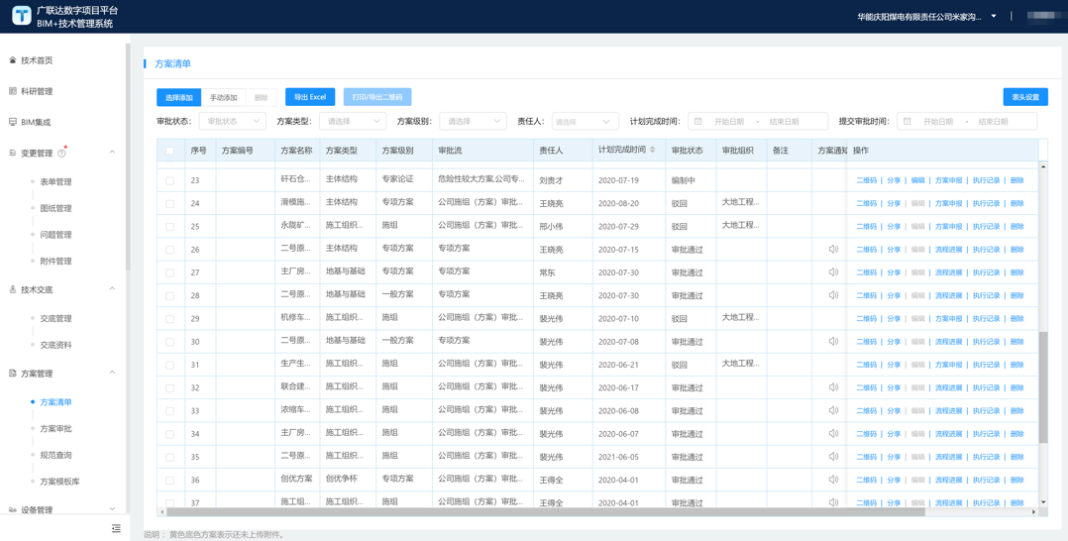This screenshot has width=1068, height=541.
Task: Click the speaker notice icon in row 36
Action: tap(833, 480)
